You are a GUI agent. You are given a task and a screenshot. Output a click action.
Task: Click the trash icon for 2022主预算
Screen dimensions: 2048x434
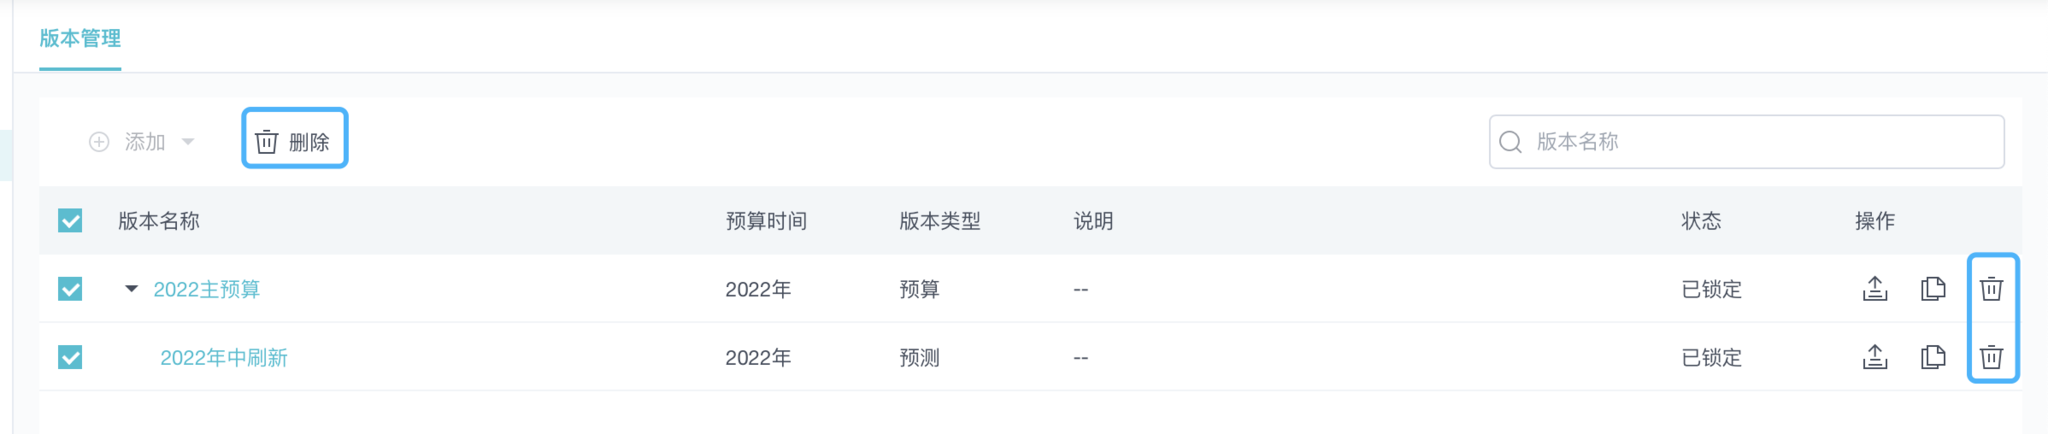click(1991, 289)
